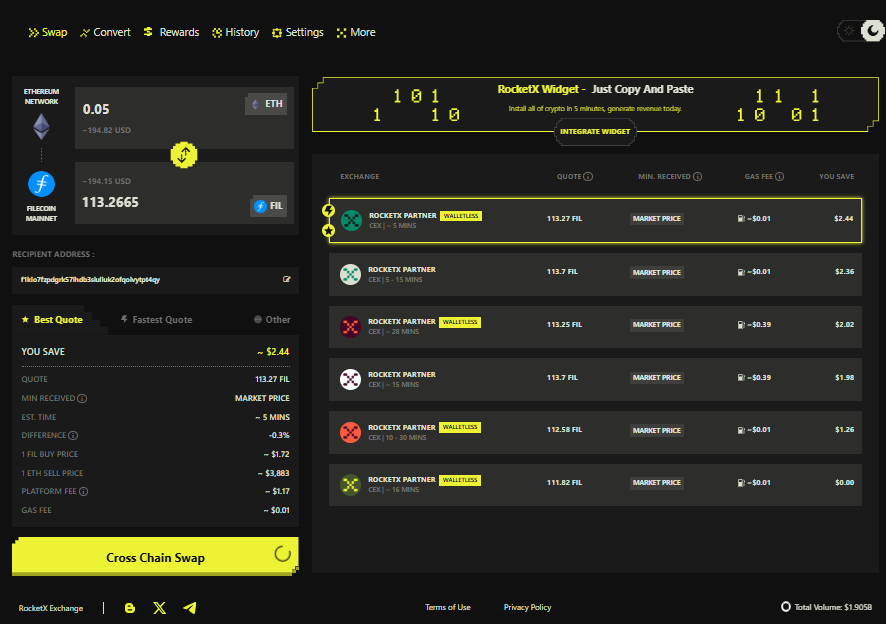Image resolution: width=886 pixels, height=624 pixels.
Task: Click the Integrate Widget button
Action: (595, 131)
